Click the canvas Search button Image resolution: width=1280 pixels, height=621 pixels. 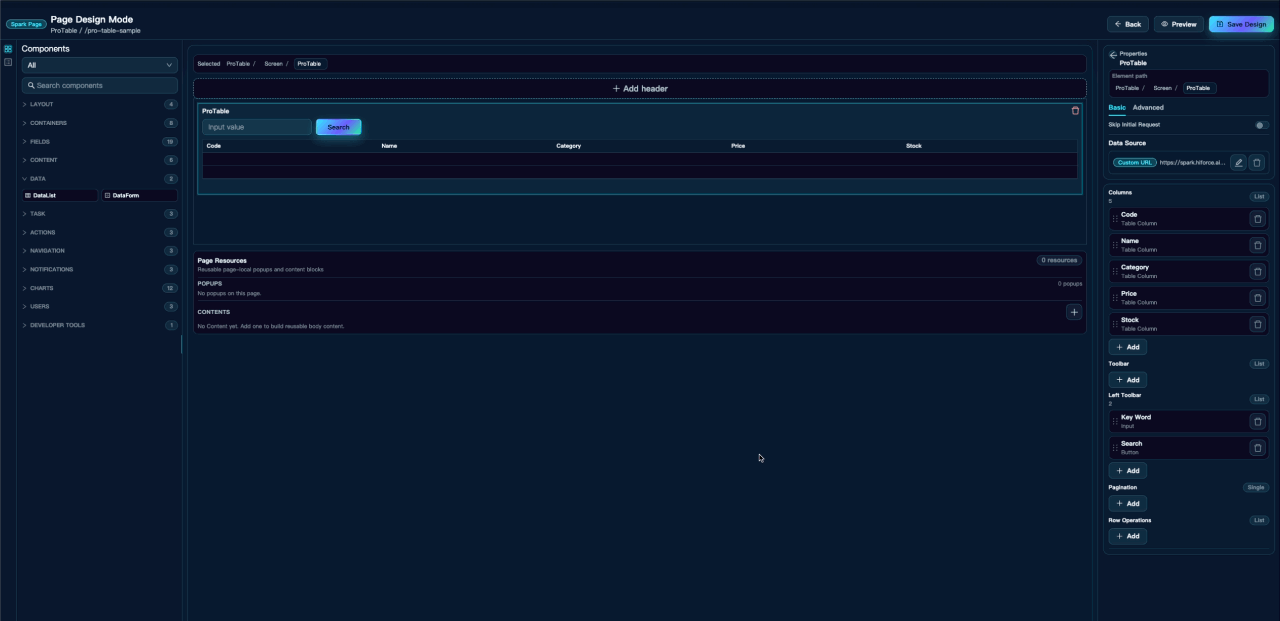coord(338,127)
